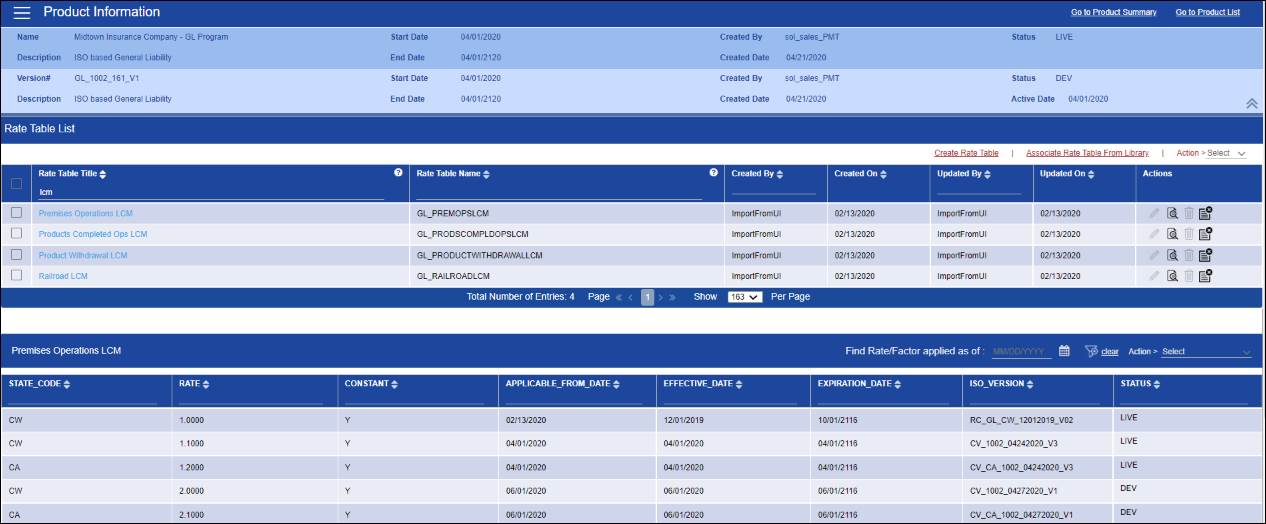Click view icon for Product Withdrawal LCM row
1266x524 pixels.
click(x=1172, y=254)
